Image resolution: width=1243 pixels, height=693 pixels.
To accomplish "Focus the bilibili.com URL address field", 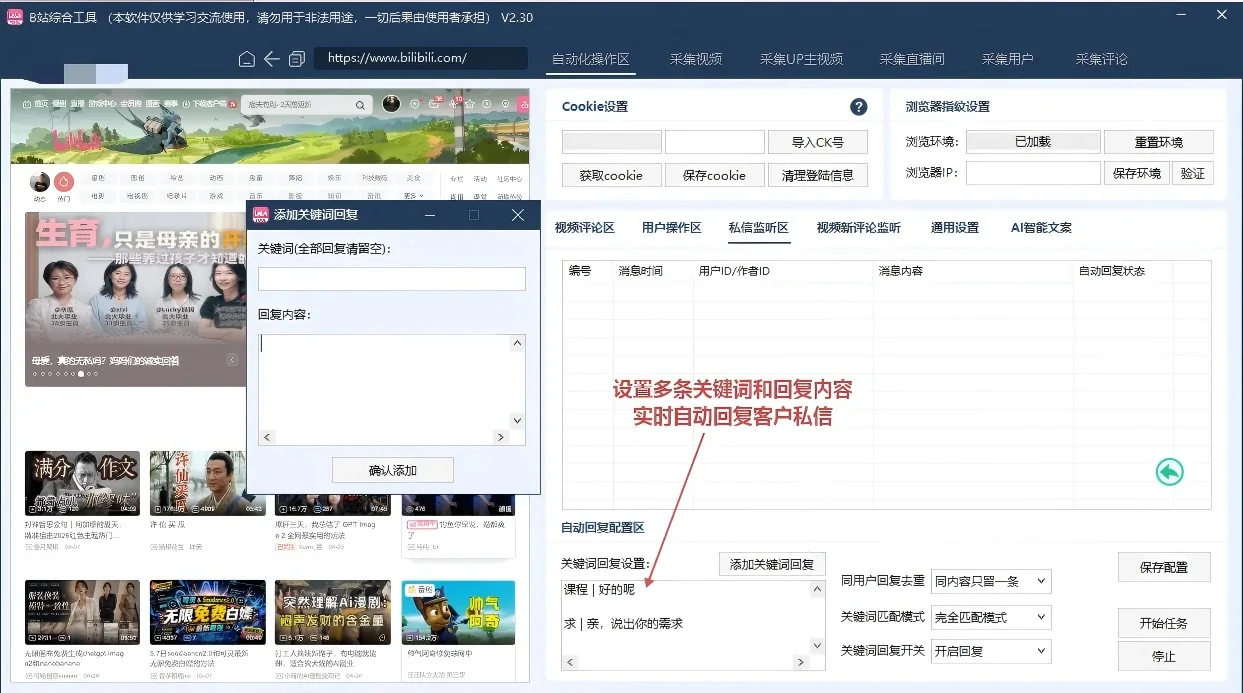I will [x=421, y=58].
